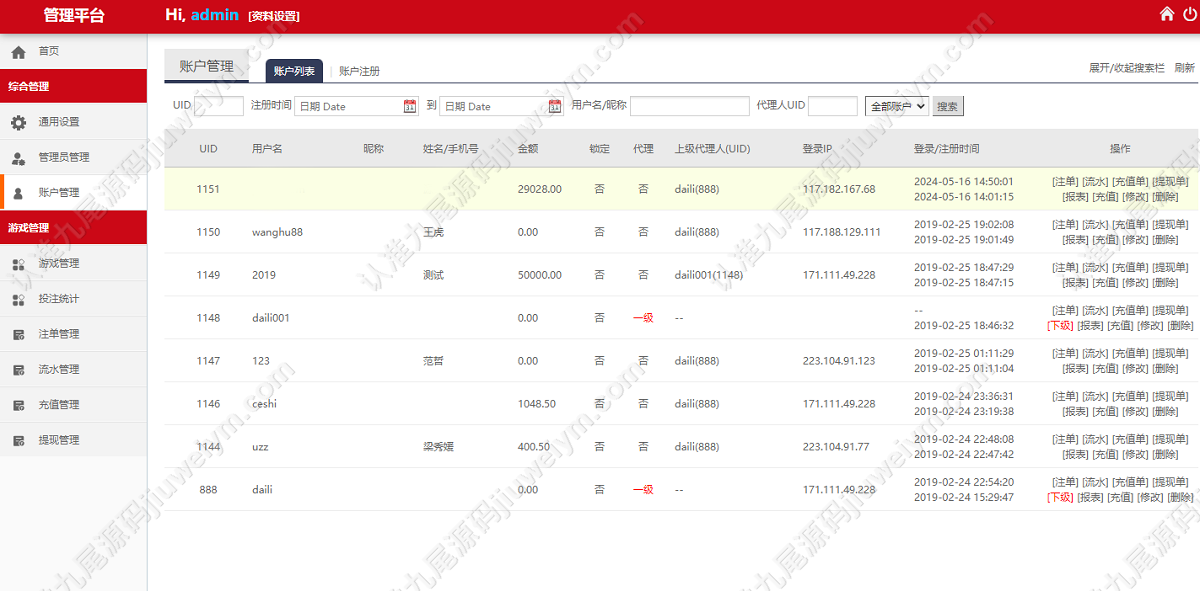Viewport: 1200px width, 591px height.
Task: Click the home icon in top header
Action: point(1166,14)
